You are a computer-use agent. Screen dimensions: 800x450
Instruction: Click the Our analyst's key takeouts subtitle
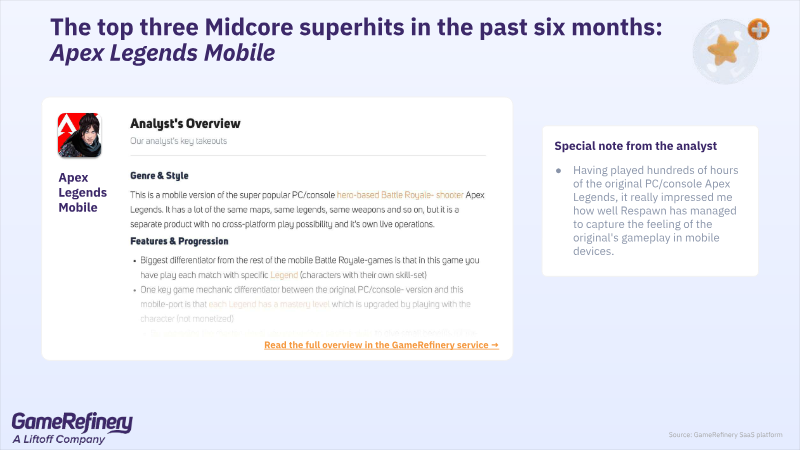179,141
